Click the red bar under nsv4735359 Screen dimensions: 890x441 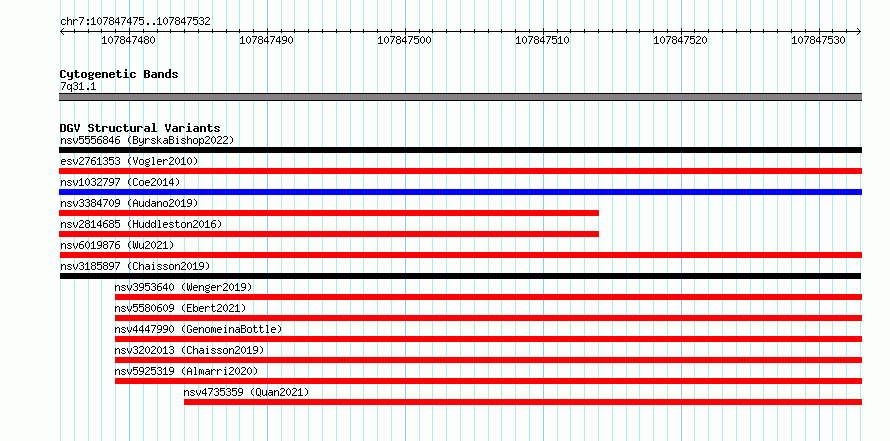523,402
